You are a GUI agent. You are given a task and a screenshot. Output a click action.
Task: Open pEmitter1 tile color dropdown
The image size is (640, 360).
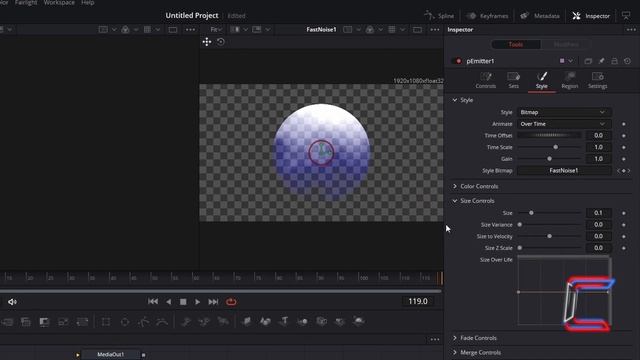[x=566, y=61]
